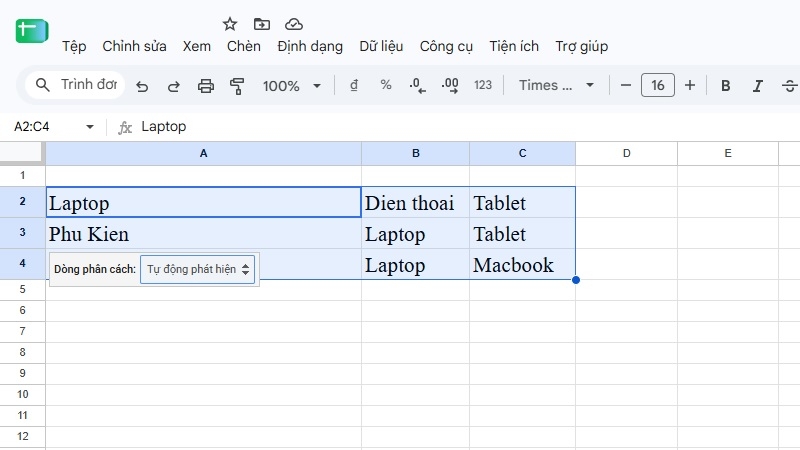Star this spreadsheet
Screen dimensions: 800x450
[230, 24]
